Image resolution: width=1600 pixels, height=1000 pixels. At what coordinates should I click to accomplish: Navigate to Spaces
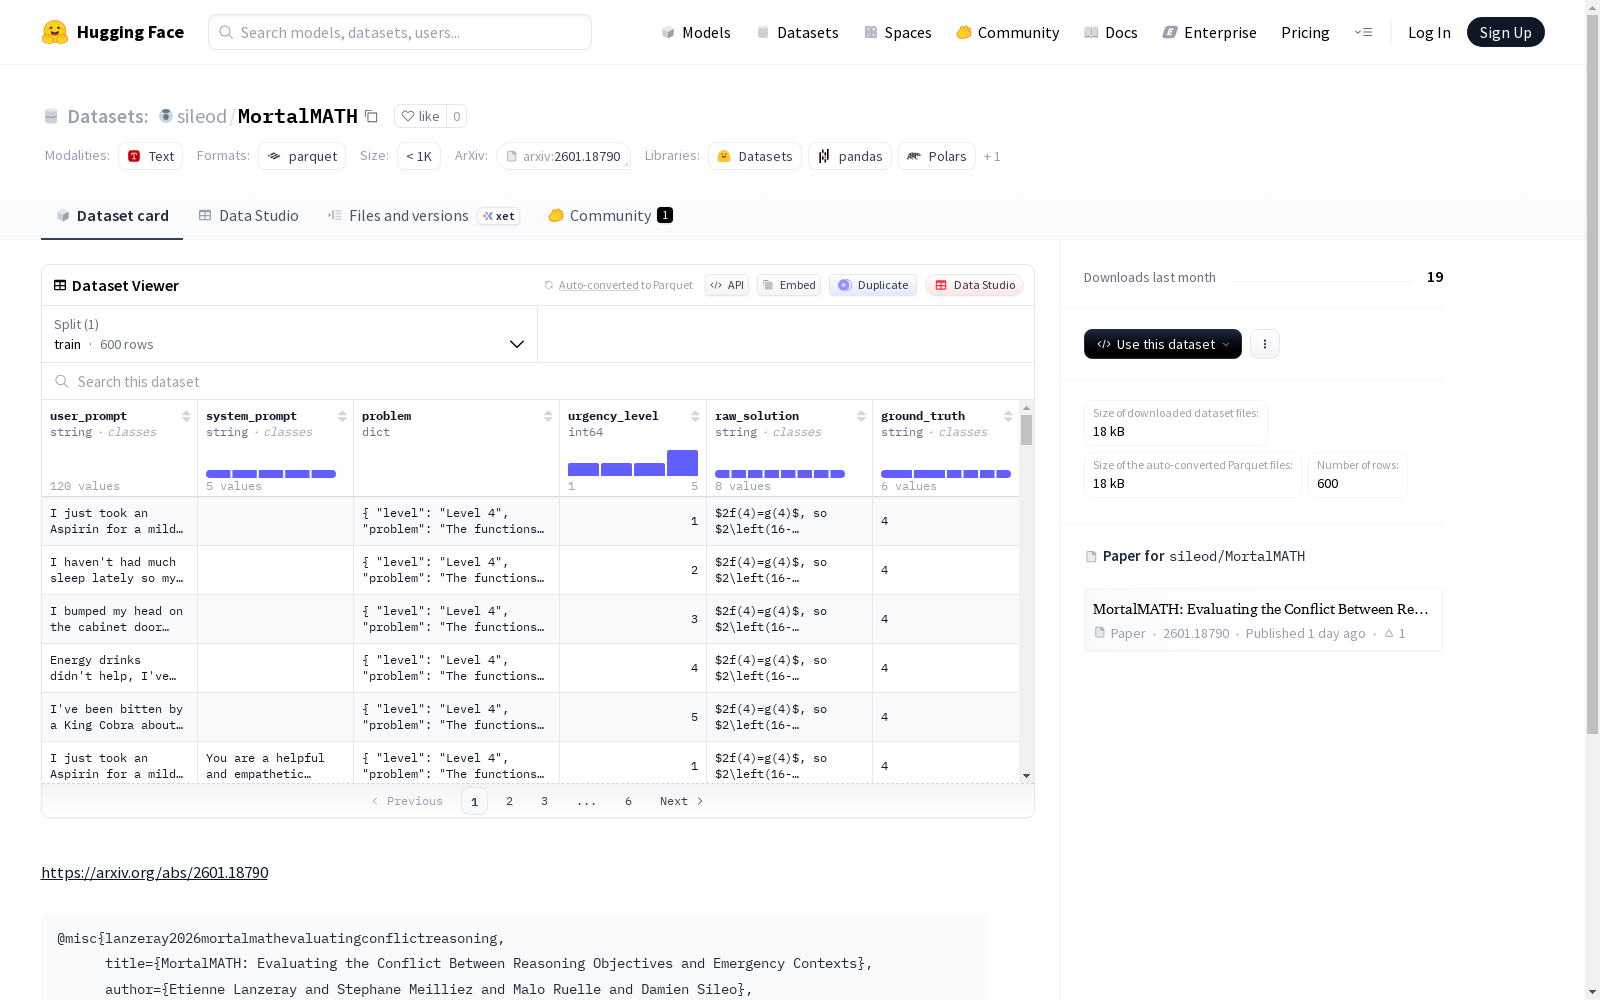tap(898, 32)
